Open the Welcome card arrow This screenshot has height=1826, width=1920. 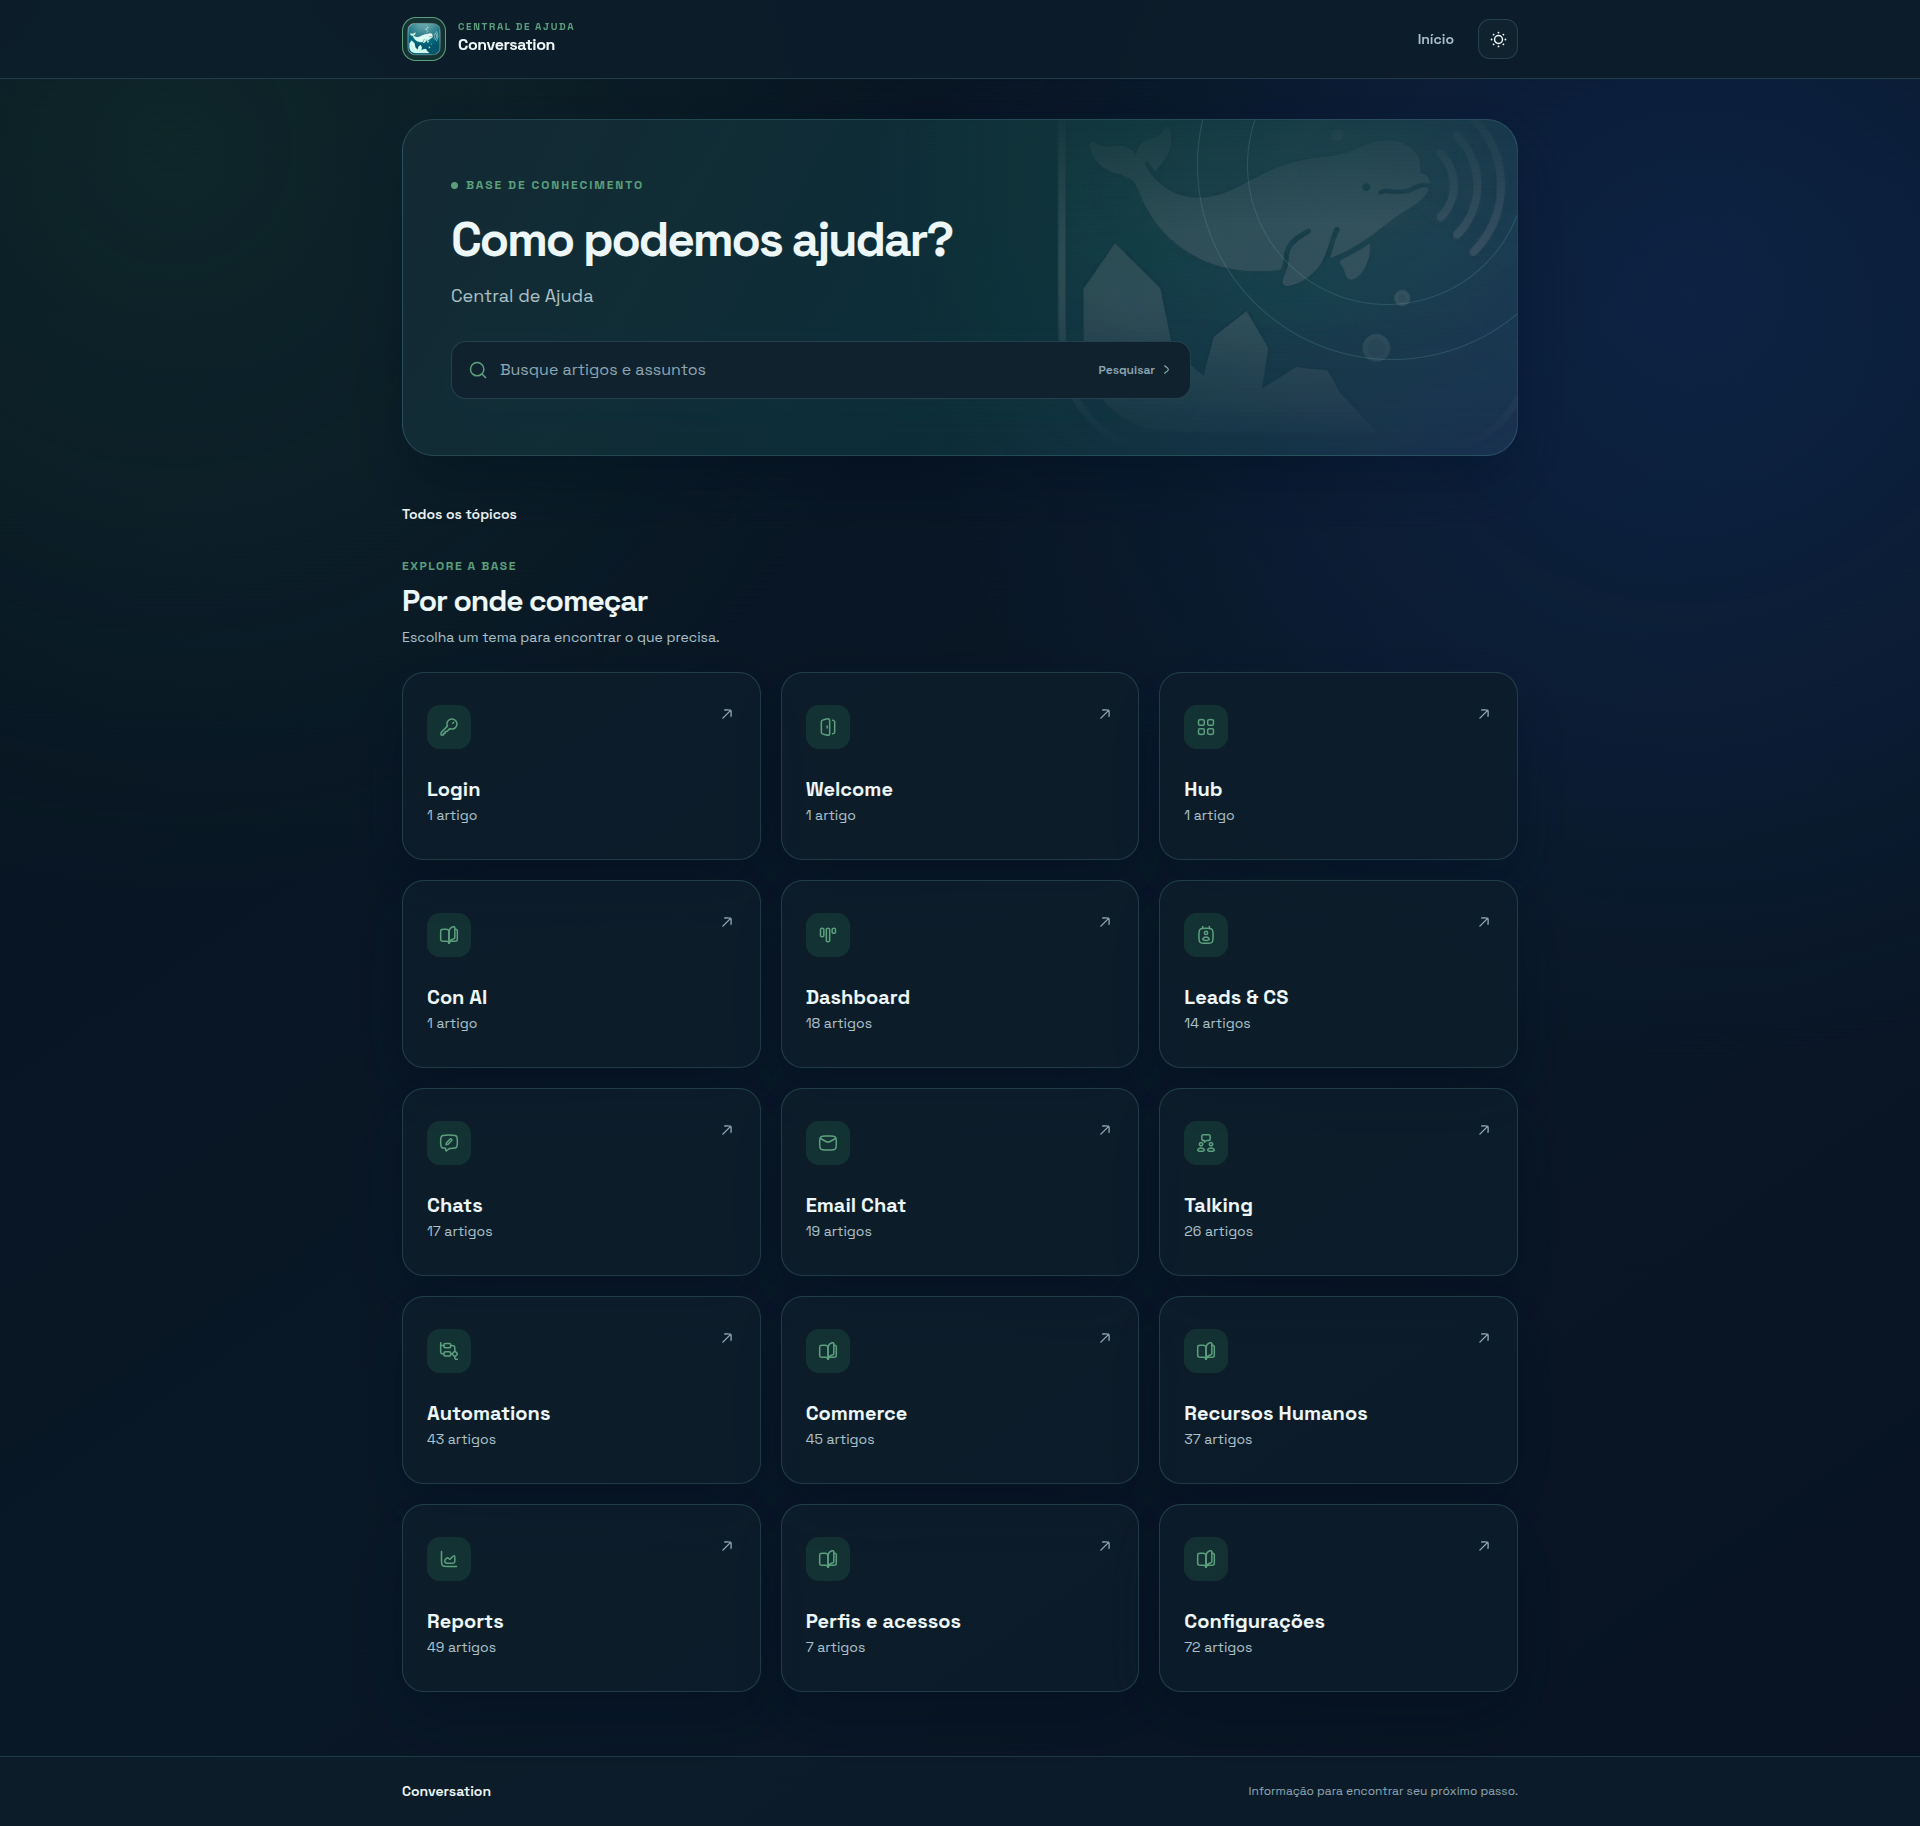coord(1105,714)
